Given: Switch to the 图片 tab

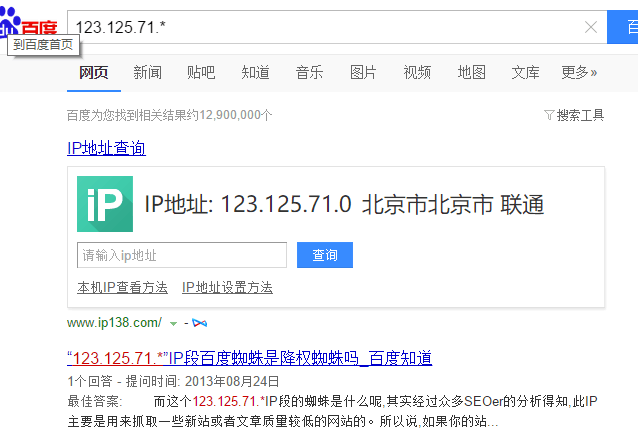Looking at the screenshot, I should (x=363, y=73).
